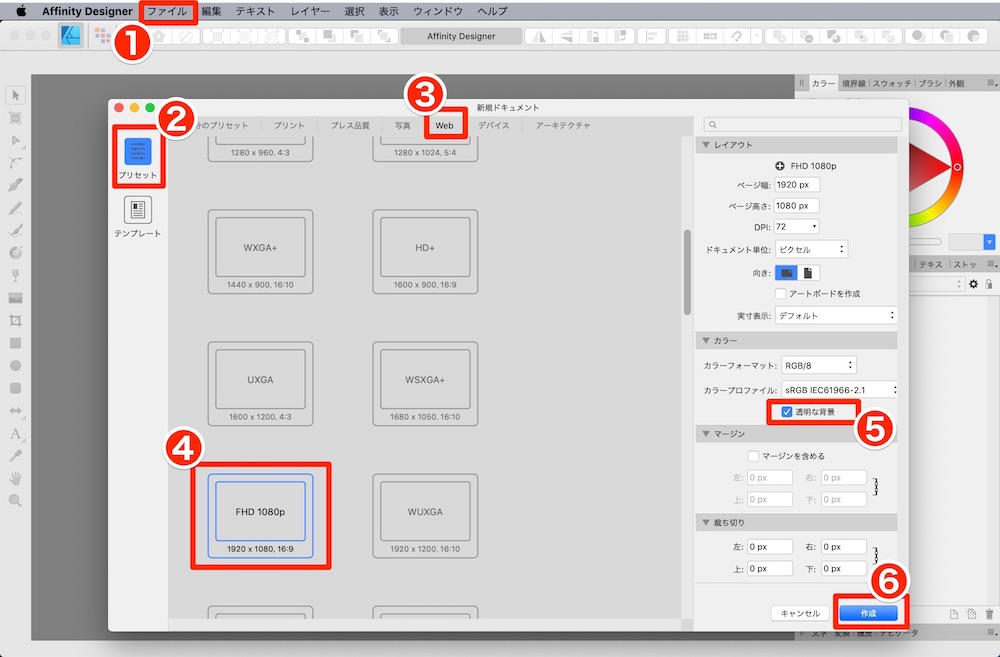
Task: Open the カラープロファイル dropdown
Action: point(839,389)
